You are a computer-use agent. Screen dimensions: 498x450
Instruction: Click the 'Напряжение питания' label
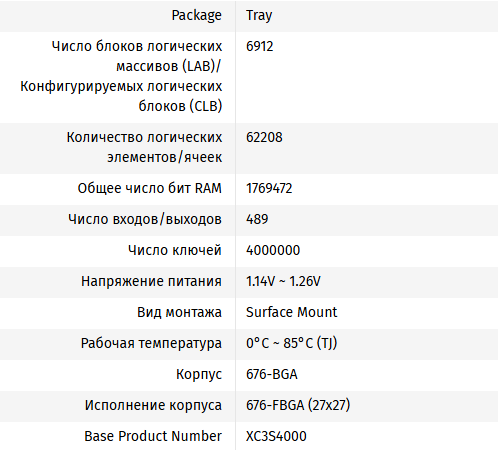click(x=151, y=281)
